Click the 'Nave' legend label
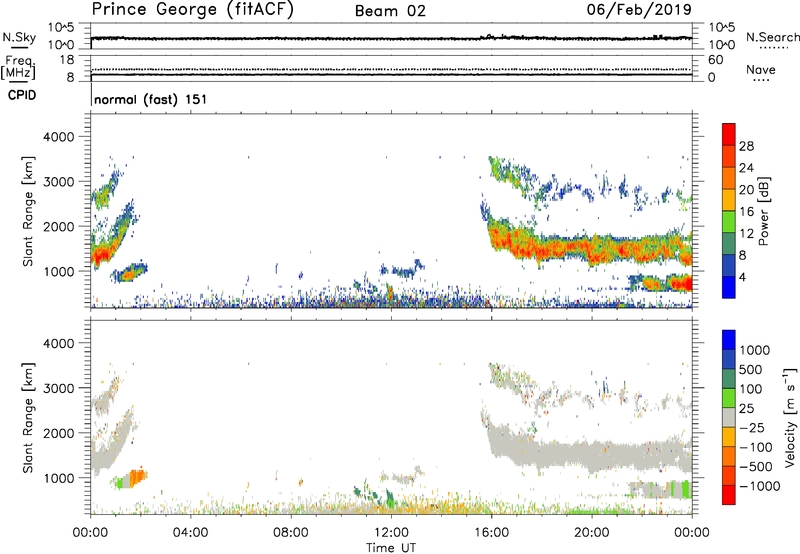The image size is (800, 554). [760, 69]
